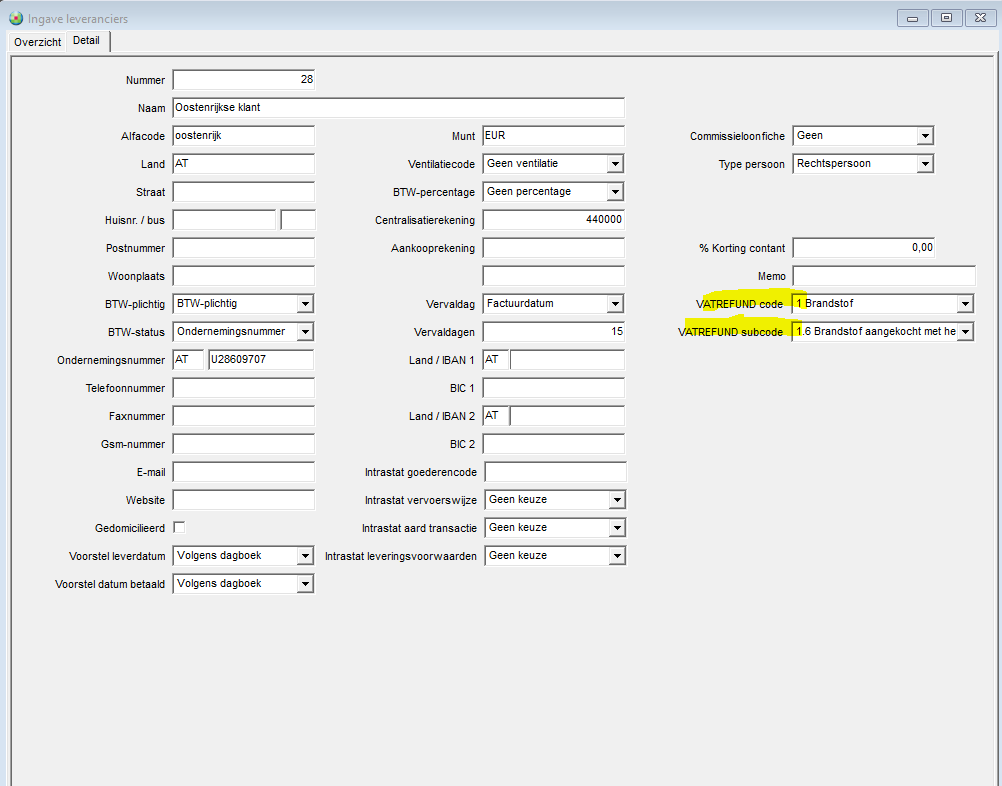Focus the Centralisatierekening field
This screenshot has height=786, width=1002.
pyautogui.click(x=553, y=220)
